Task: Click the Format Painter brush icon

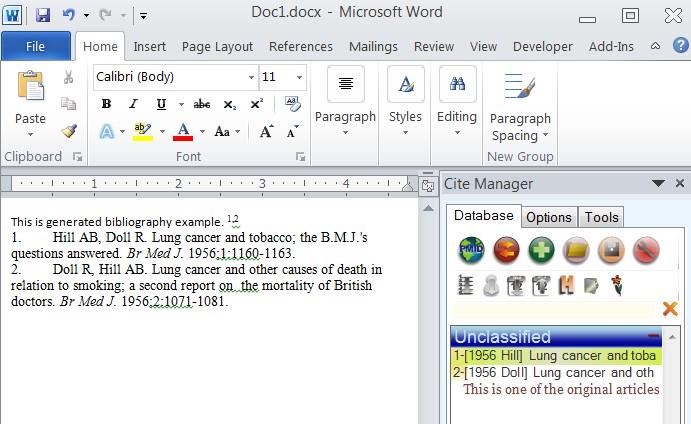Action: (x=68, y=131)
